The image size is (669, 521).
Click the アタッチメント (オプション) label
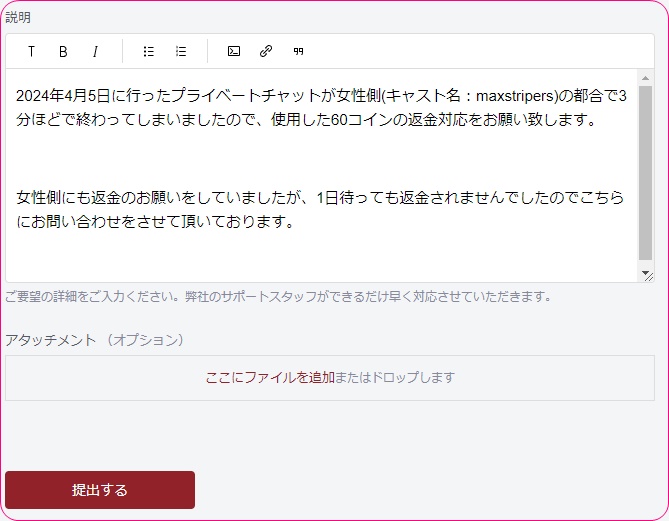point(95,340)
